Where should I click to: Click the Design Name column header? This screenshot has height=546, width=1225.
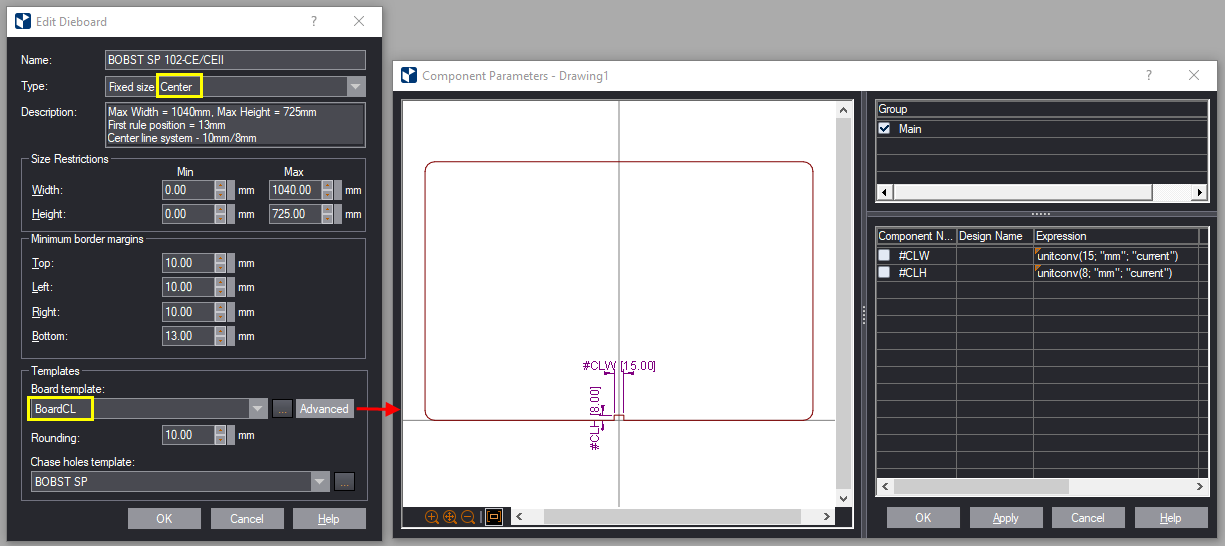pos(995,236)
